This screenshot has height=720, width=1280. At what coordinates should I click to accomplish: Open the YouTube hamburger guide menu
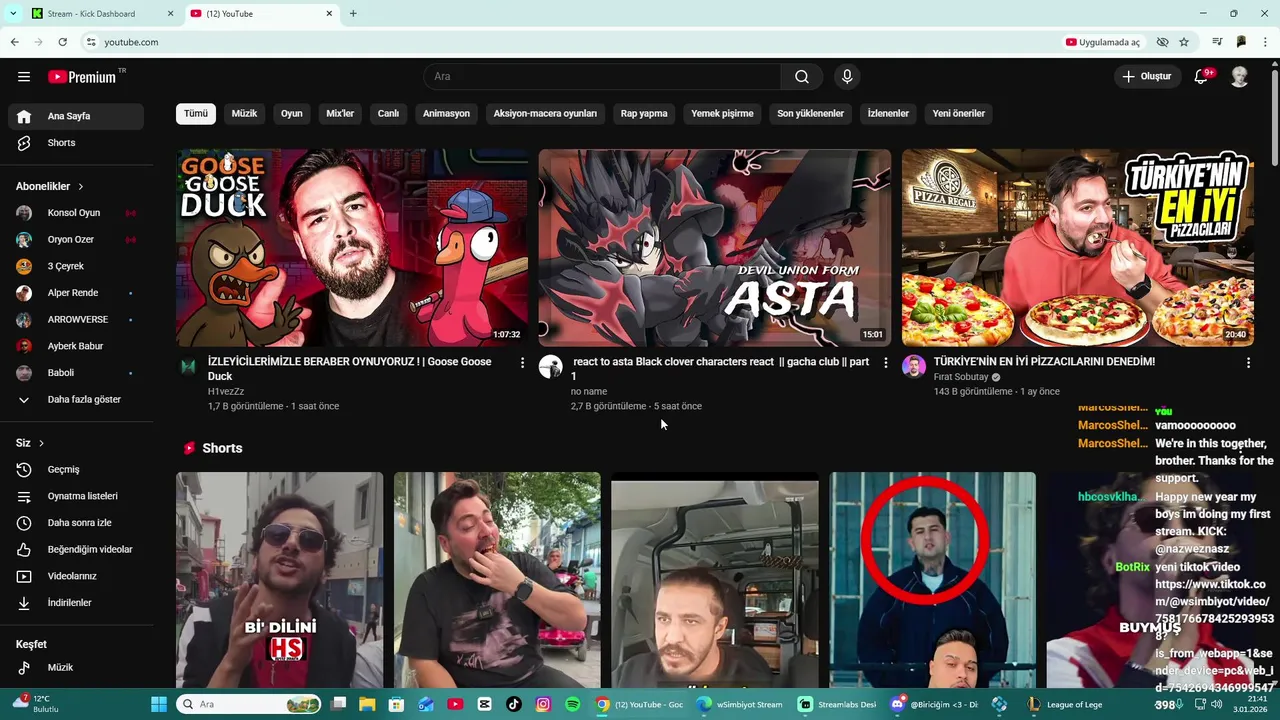click(x=24, y=77)
